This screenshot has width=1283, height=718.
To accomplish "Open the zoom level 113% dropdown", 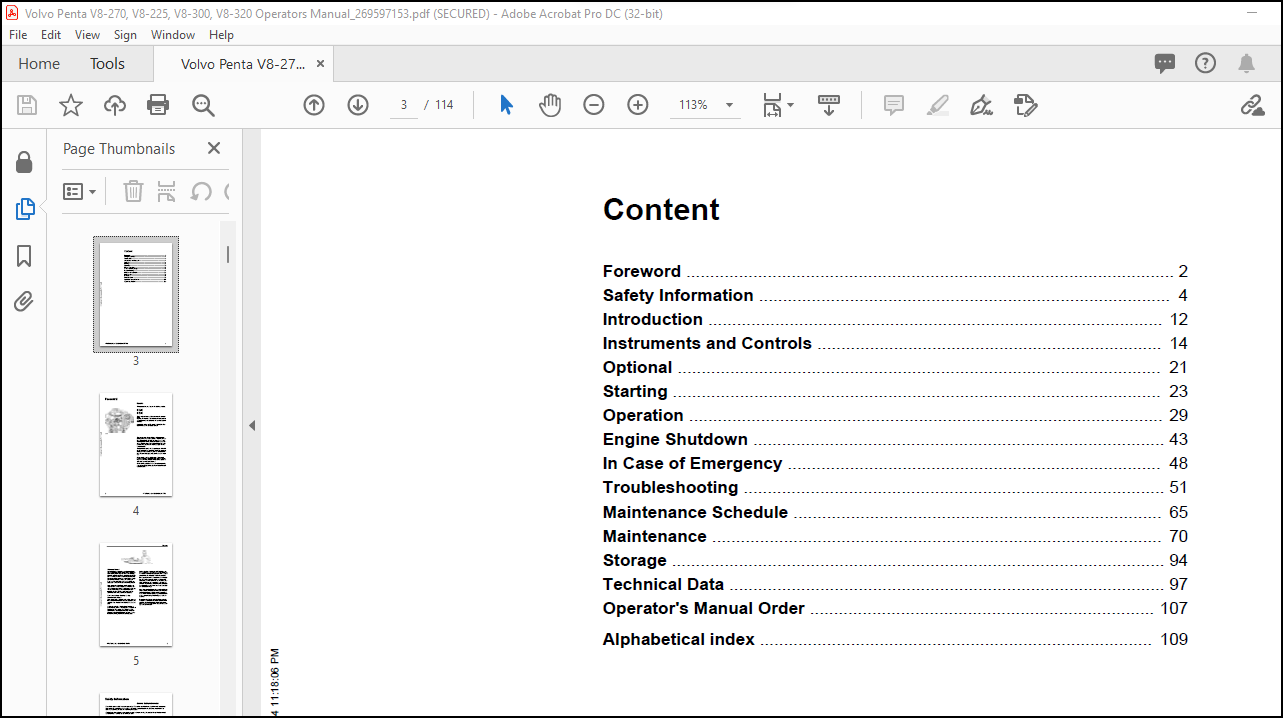I will [706, 105].
